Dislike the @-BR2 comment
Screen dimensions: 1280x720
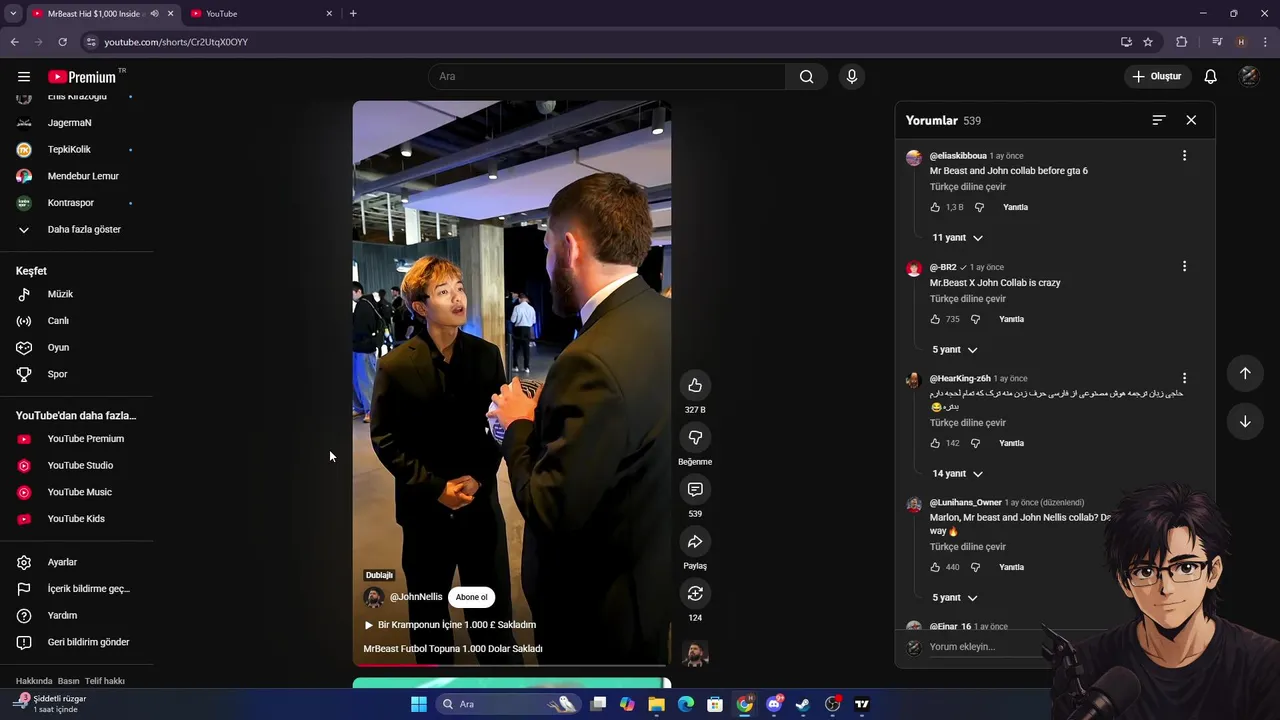click(975, 319)
